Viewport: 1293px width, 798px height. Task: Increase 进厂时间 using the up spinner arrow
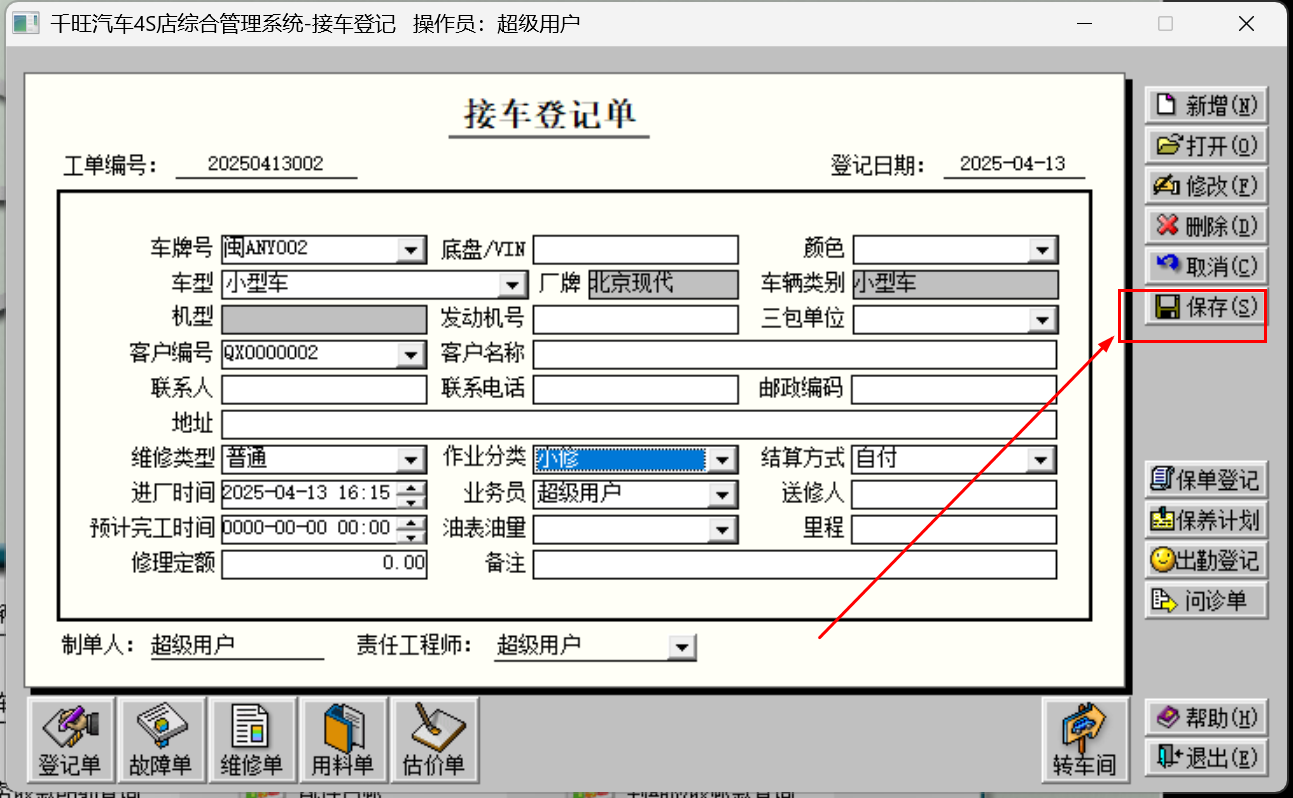coord(412,488)
